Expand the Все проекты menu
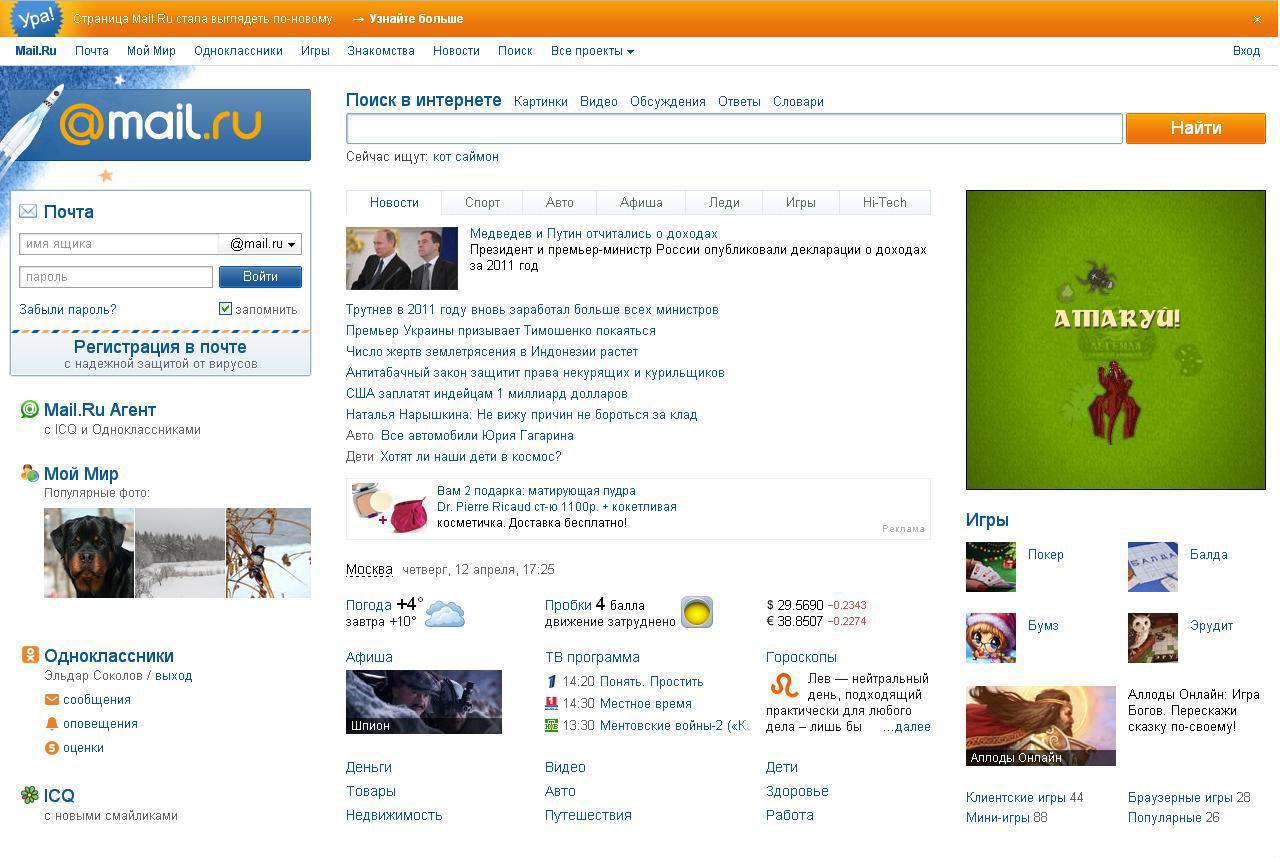 point(592,51)
